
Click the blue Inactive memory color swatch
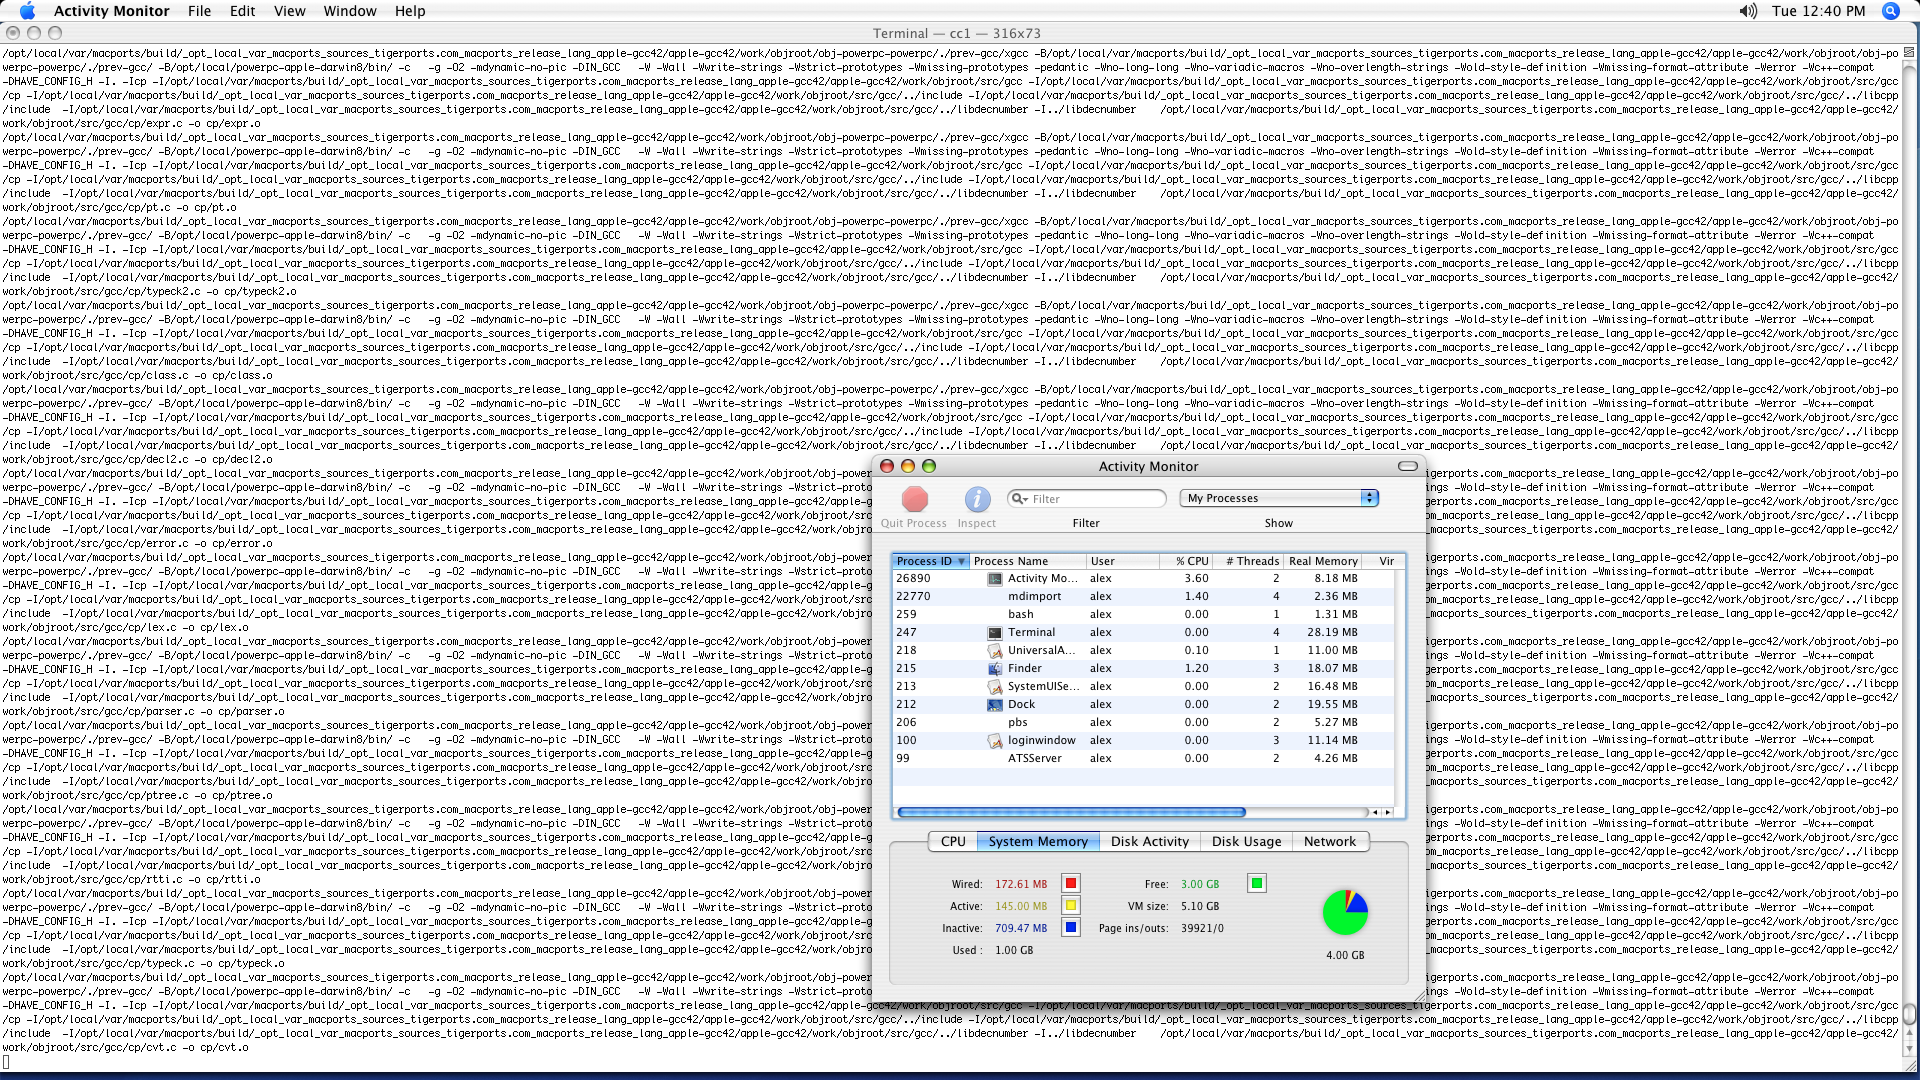point(1071,927)
